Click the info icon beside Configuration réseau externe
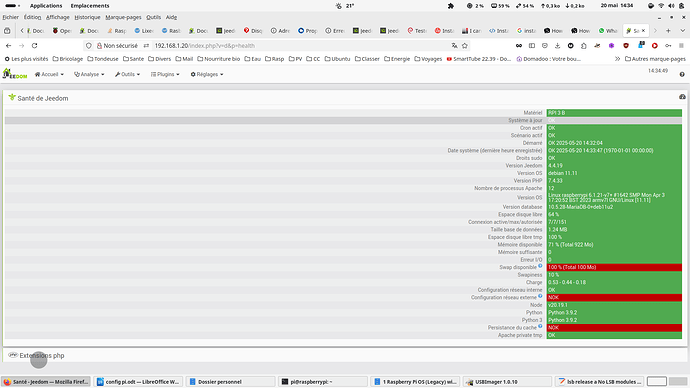 coord(540,296)
